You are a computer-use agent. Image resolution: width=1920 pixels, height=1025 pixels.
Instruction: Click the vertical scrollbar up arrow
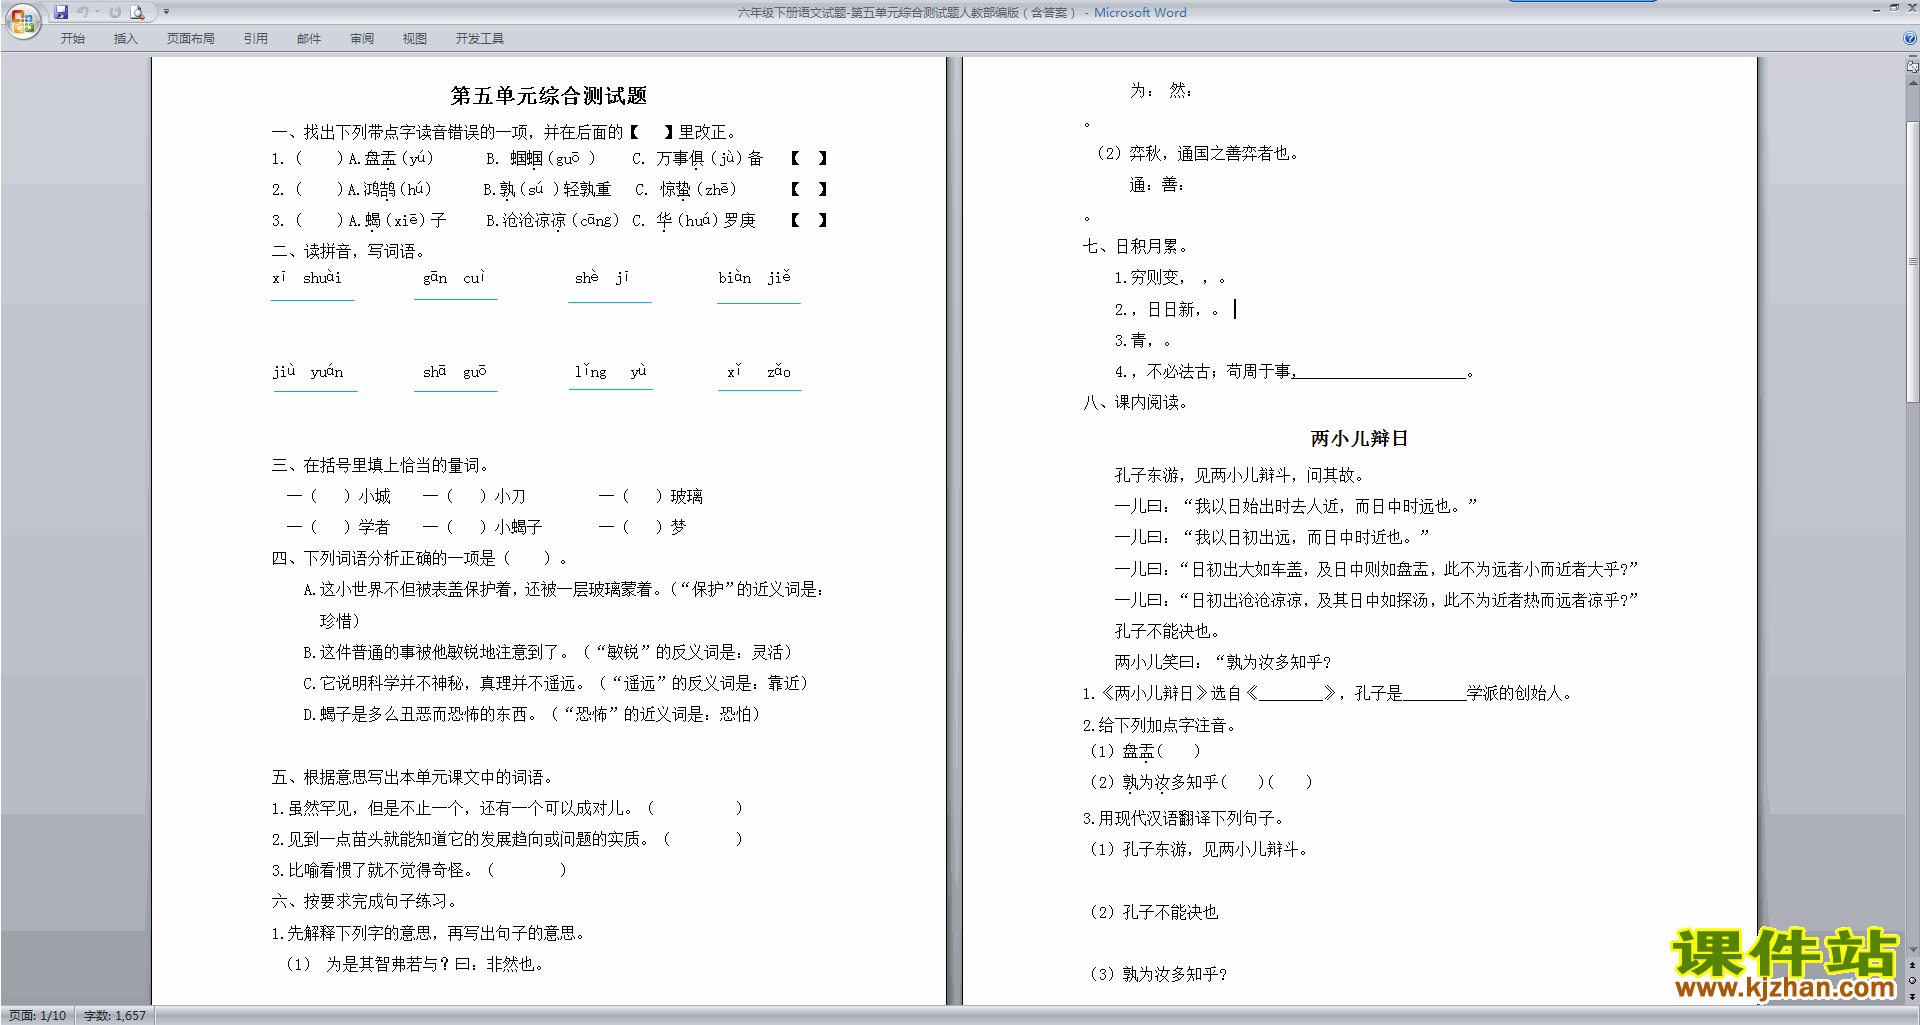pyautogui.click(x=1912, y=82)
